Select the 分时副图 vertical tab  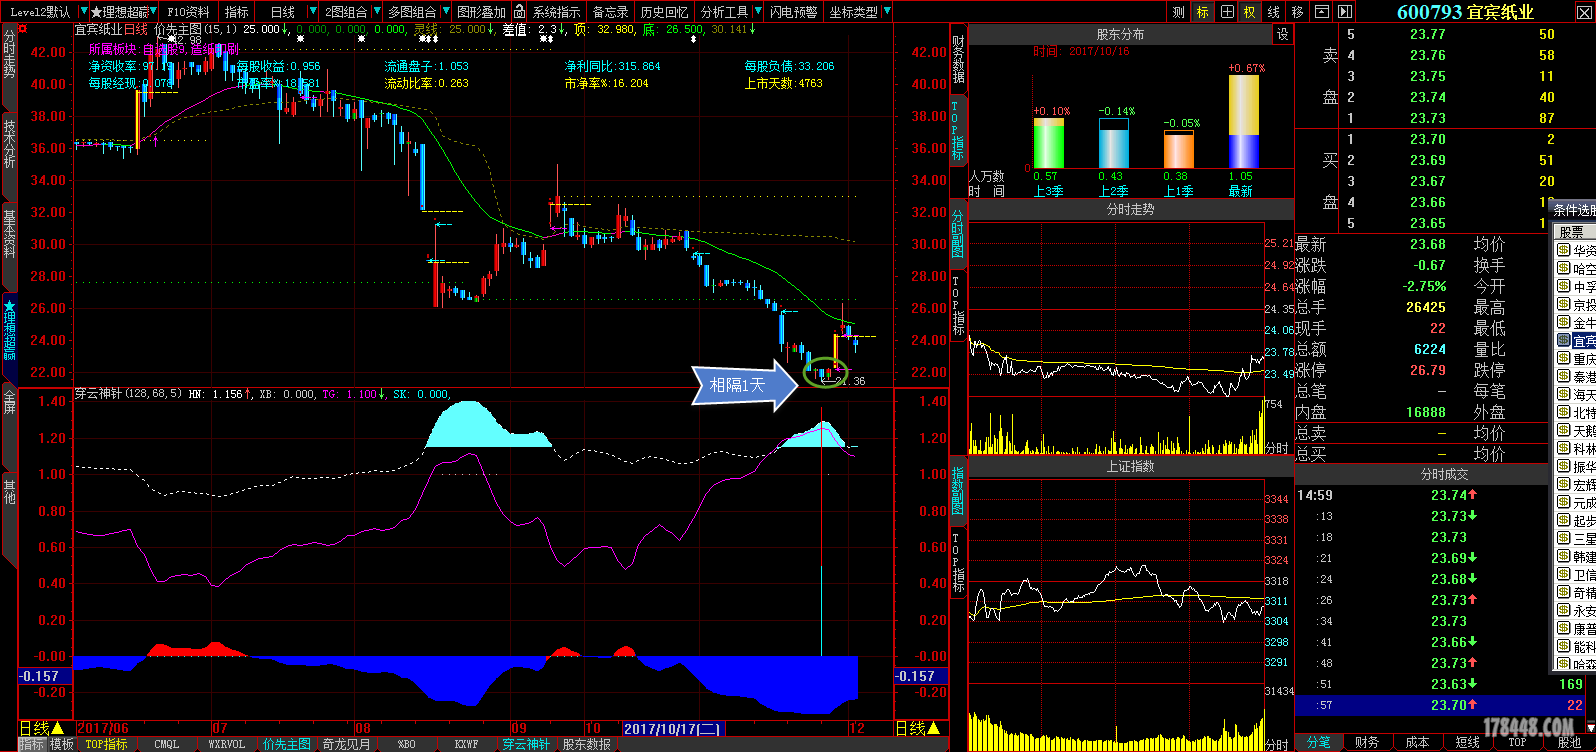coord(957,236)
